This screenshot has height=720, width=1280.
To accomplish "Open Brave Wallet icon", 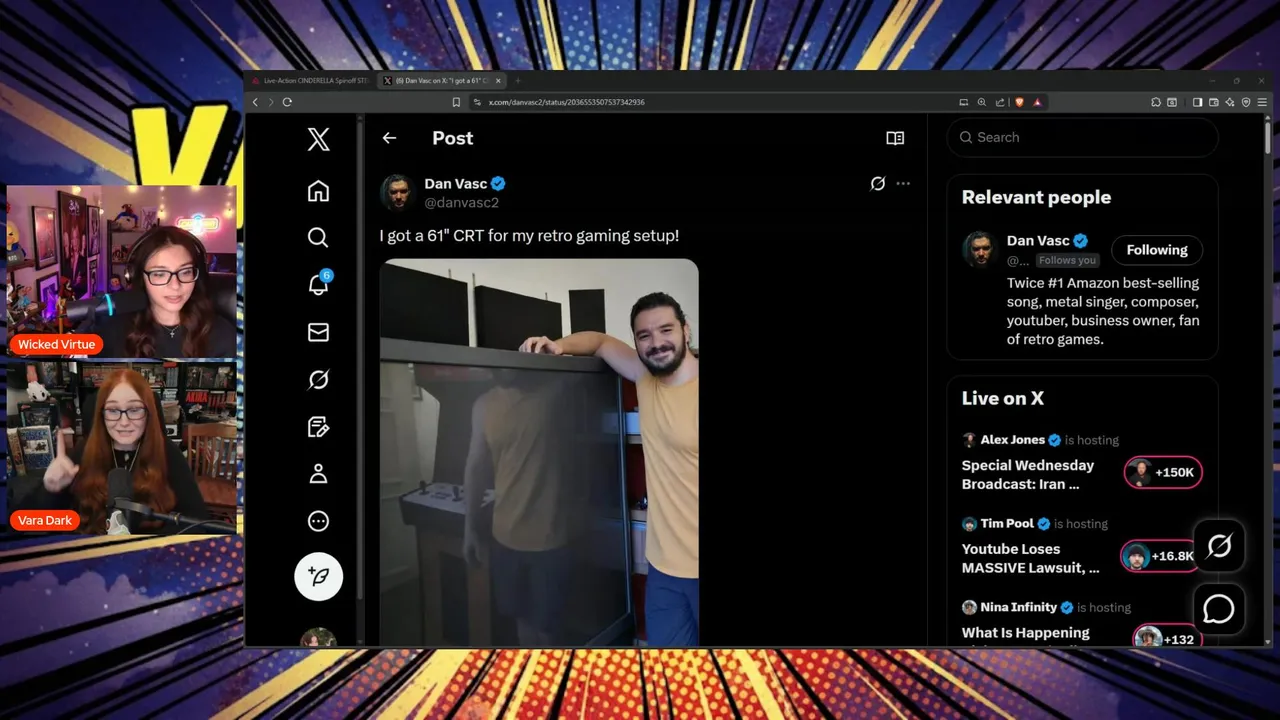I will coord(1214,102).
